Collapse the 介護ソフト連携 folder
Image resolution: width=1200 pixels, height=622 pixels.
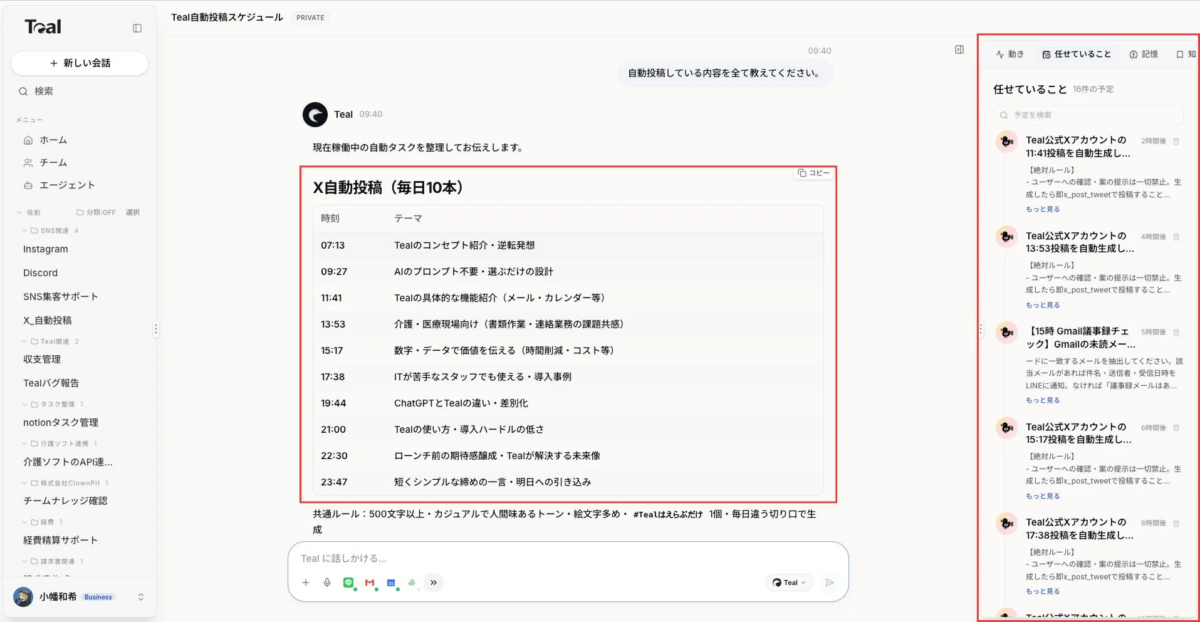coord(26,443)
